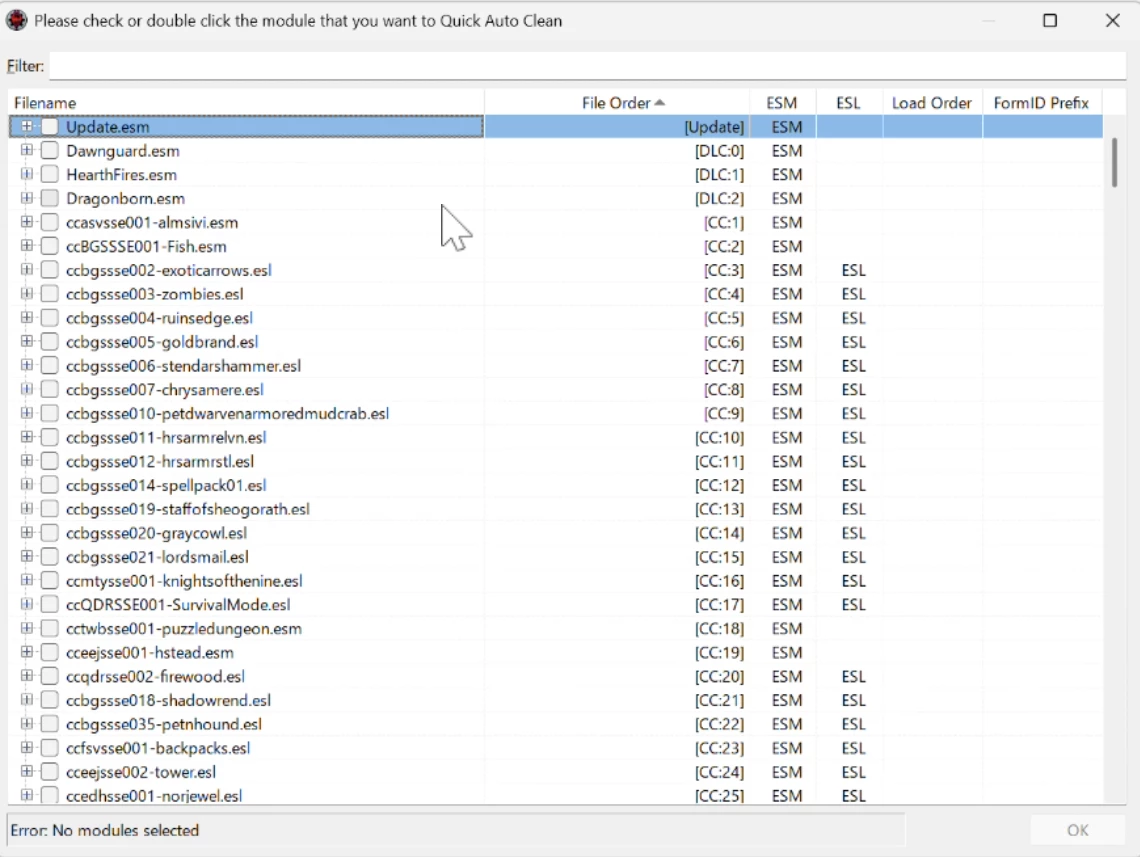Select ccbgssse011-hrsarmrelvn.esl row name
1140x857 pixels.
(166, 438)
